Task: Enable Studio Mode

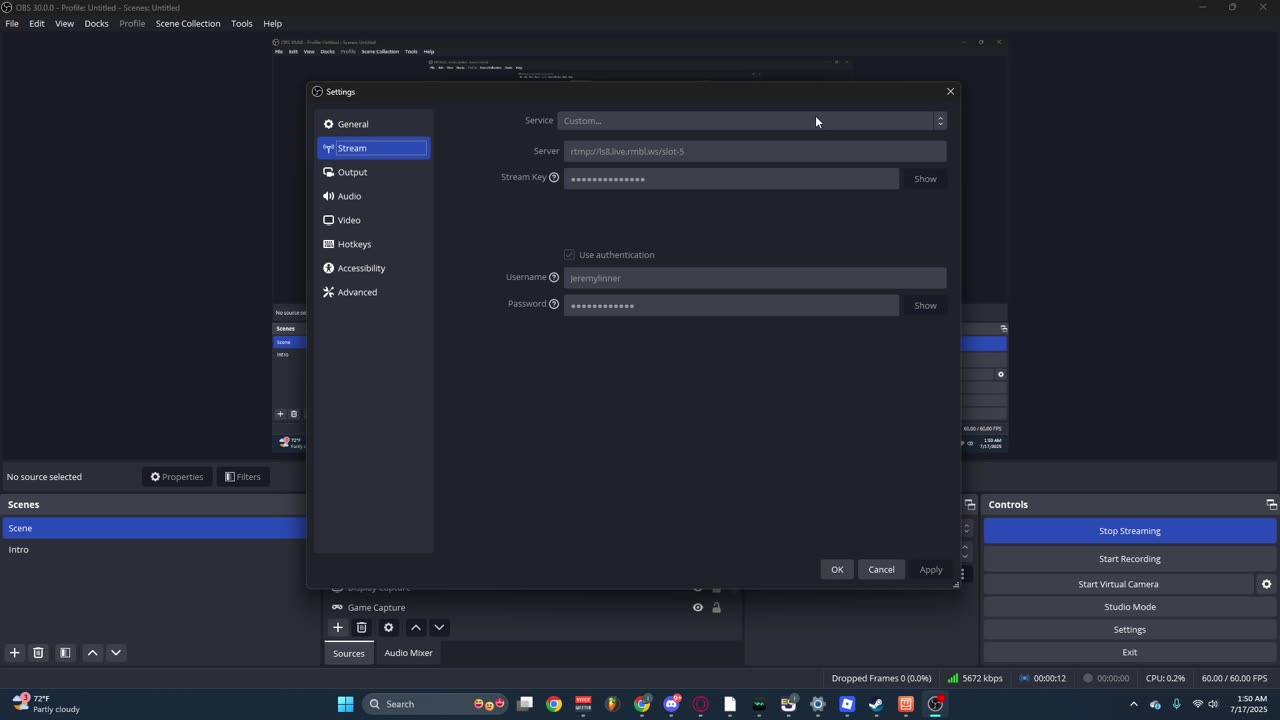Action: tap(1130, 607)
